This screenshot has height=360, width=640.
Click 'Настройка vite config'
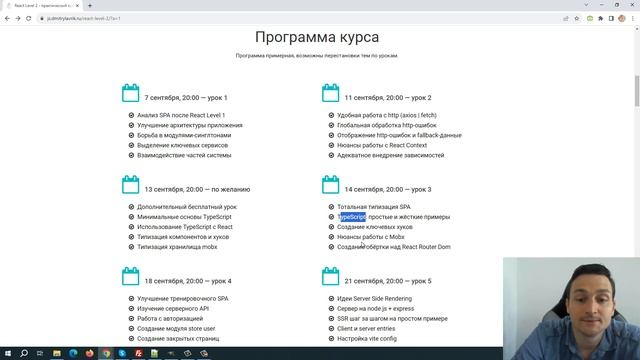(367, 339)
